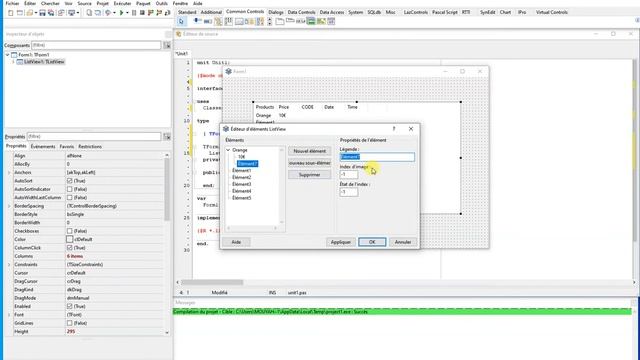Expand the Constraints property row
Viewport: 640px width, 360px height.
click(x=9, y=264)
